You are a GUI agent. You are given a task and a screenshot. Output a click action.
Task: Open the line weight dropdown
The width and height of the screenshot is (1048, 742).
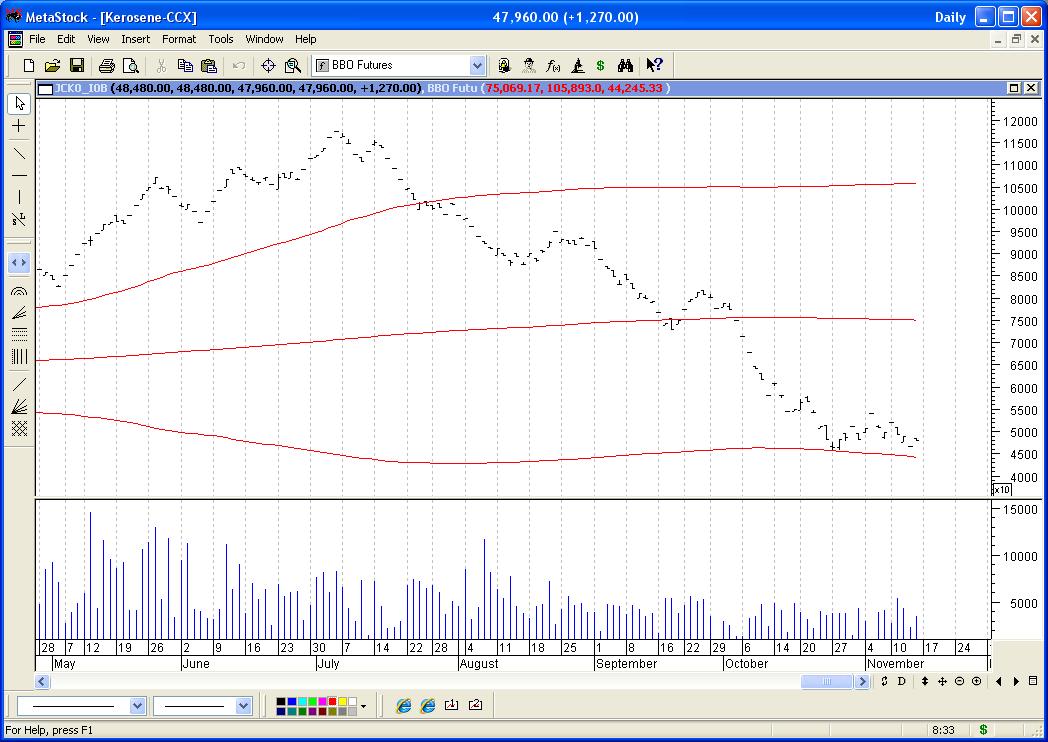click(x=243, y=706)
